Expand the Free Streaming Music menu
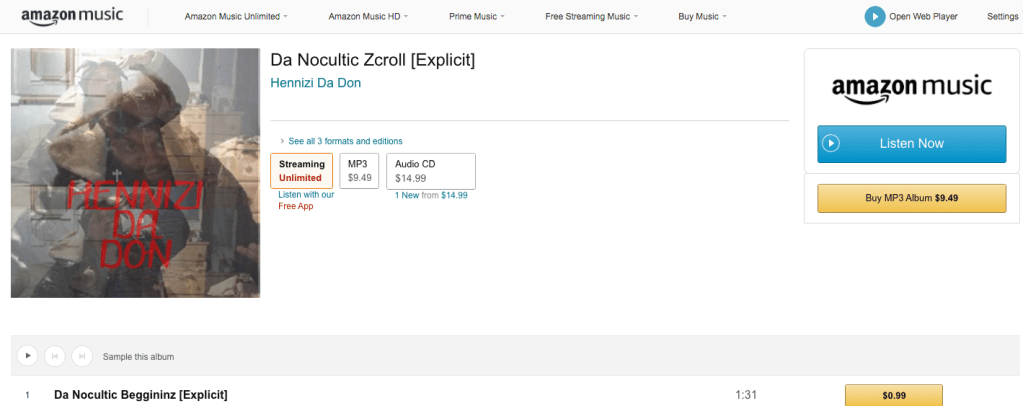The image size is (1023, 406). click(x=591, y=17)
